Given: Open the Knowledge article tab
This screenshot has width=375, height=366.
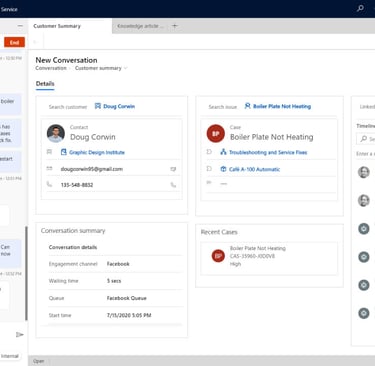Looking at the screenshot, I should 140,26.
